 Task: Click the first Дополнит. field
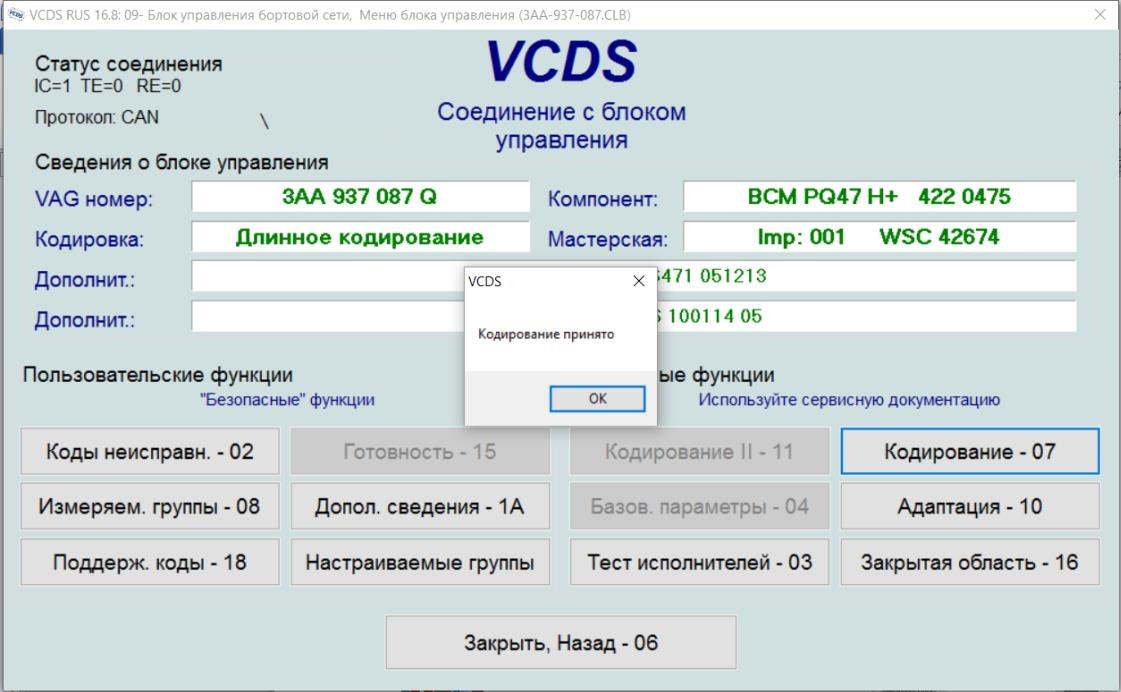[633, 276]
